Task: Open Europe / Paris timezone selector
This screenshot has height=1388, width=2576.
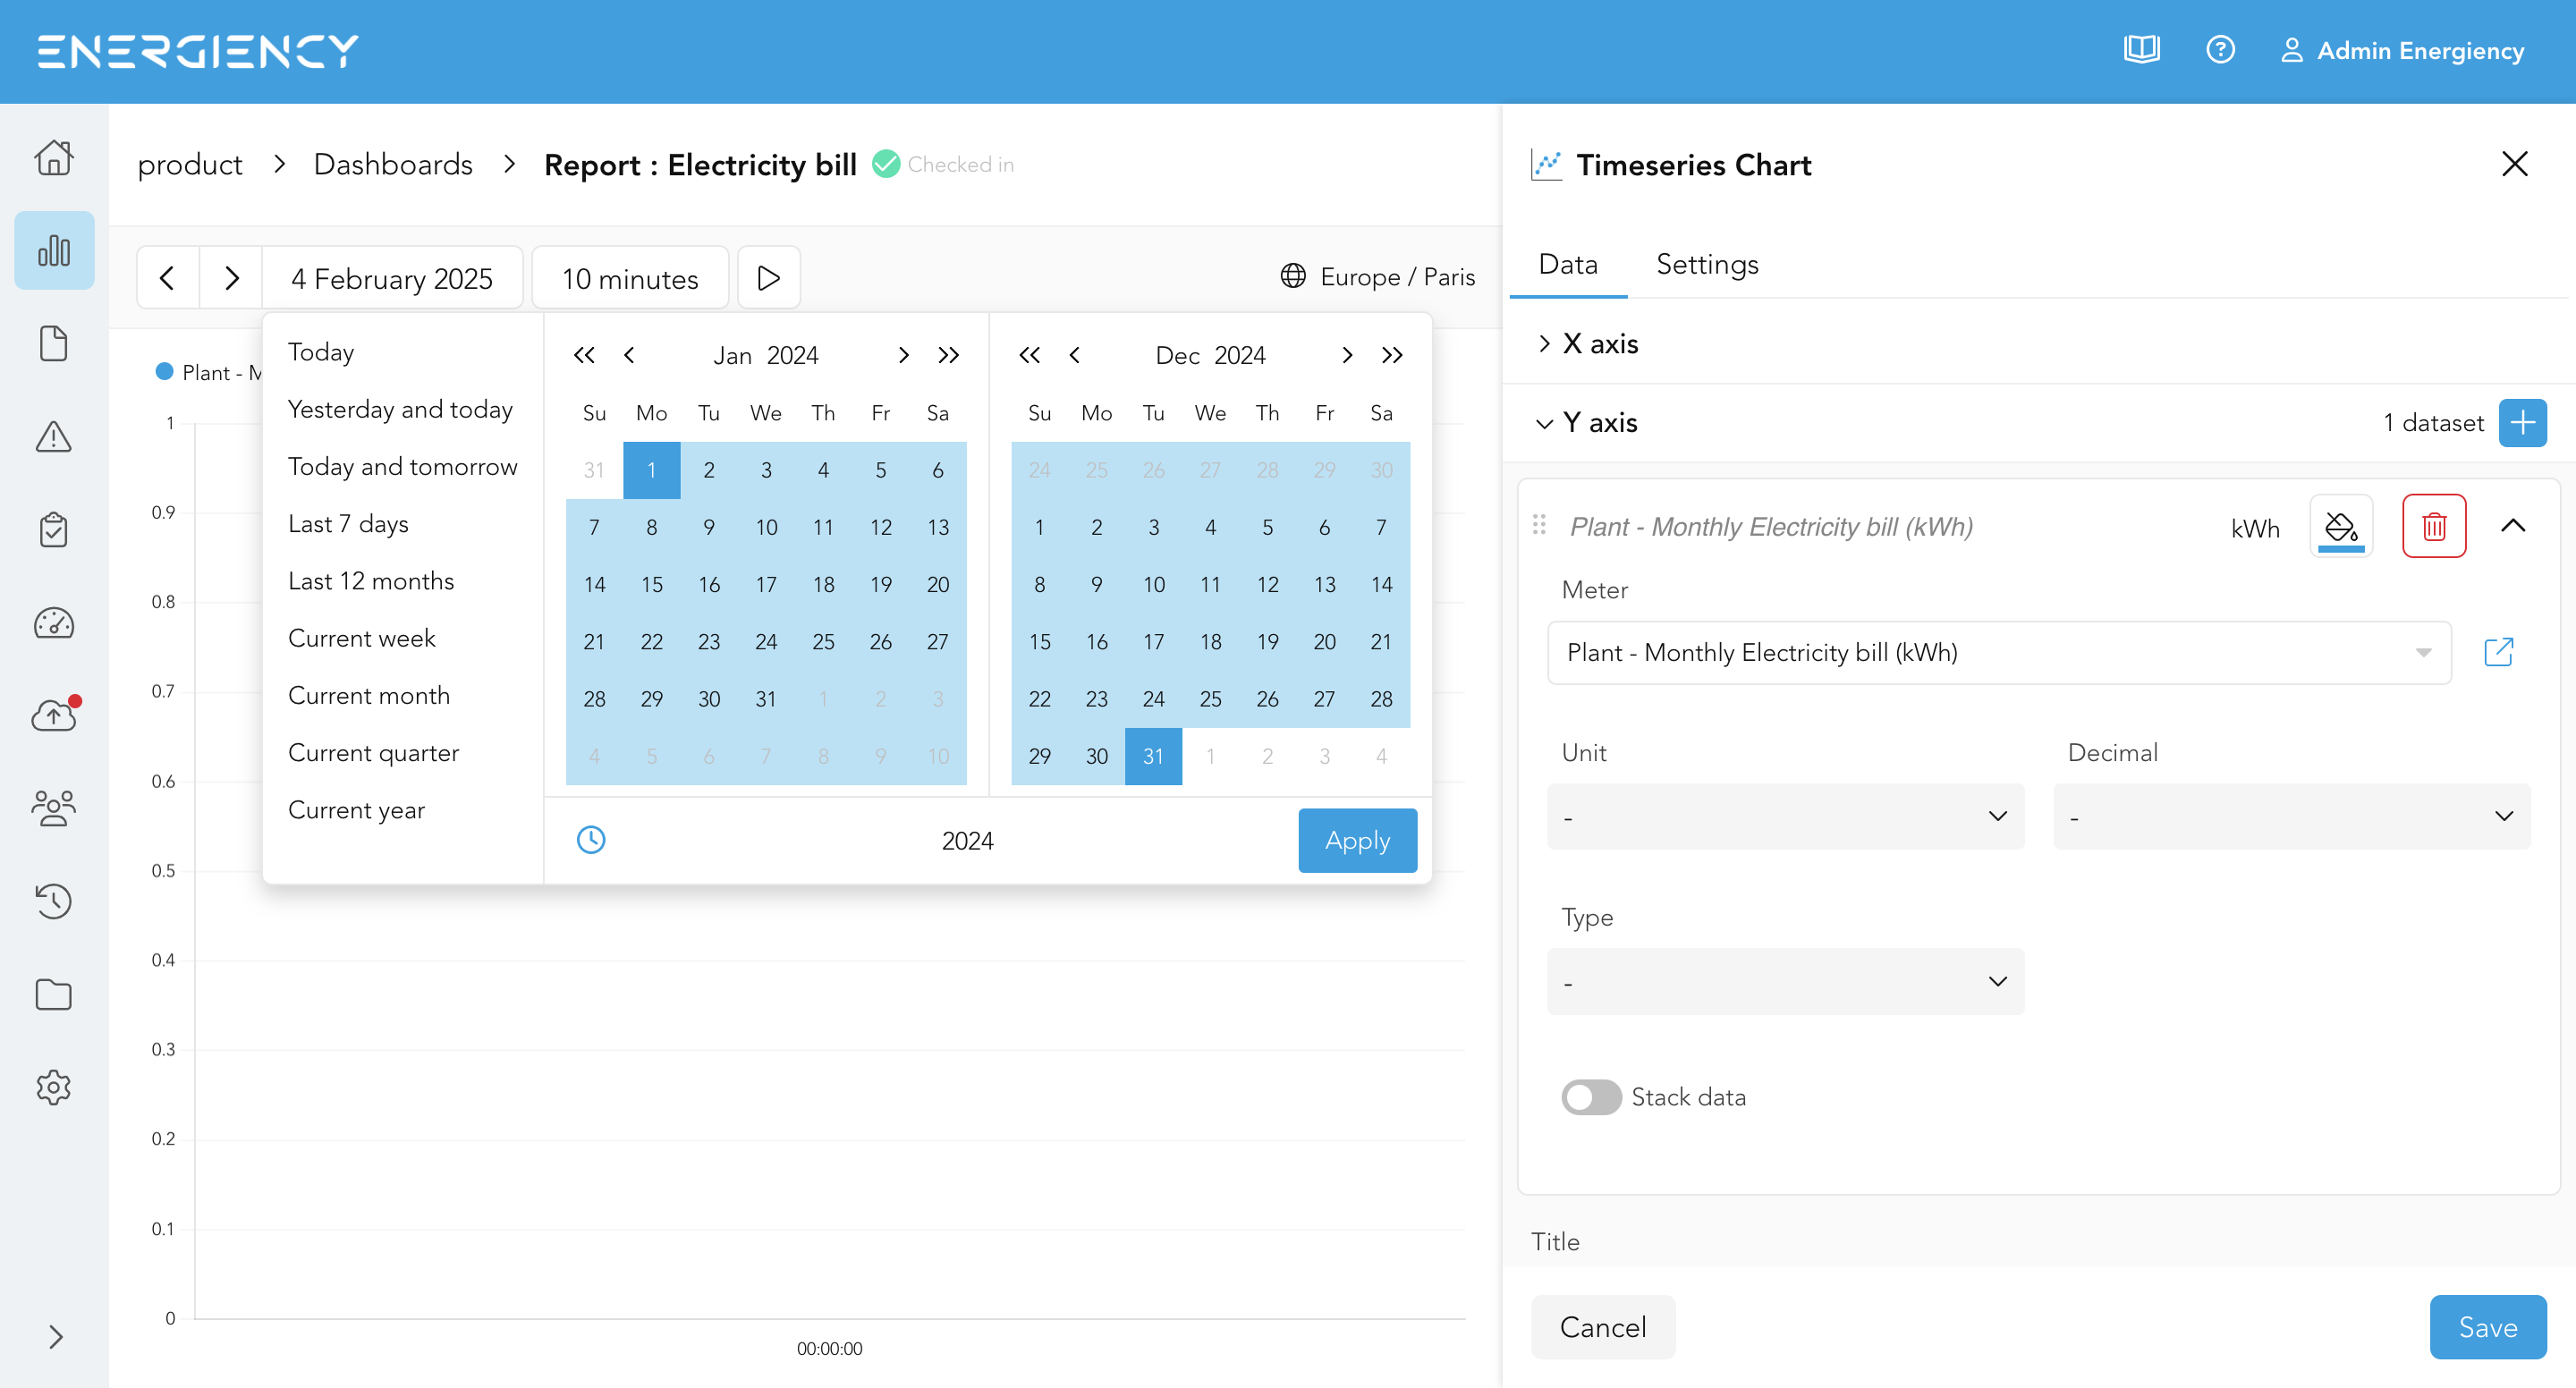Action: (1377, 277)
